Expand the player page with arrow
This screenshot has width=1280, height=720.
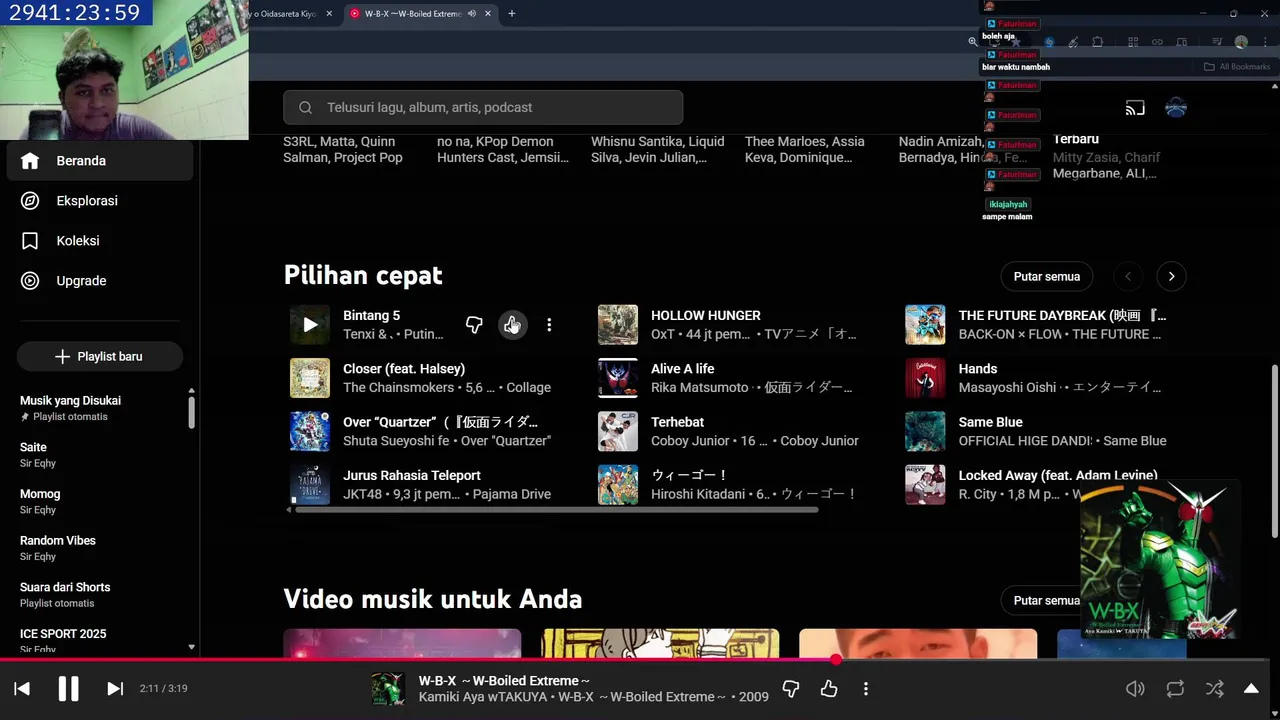1251,688
